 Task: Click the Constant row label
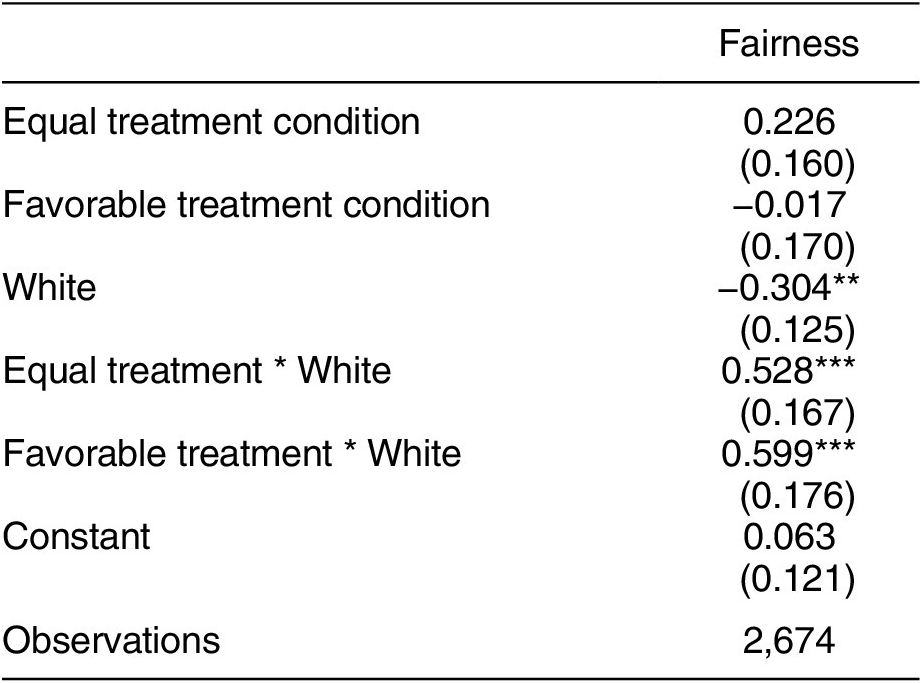coord(77,537)
